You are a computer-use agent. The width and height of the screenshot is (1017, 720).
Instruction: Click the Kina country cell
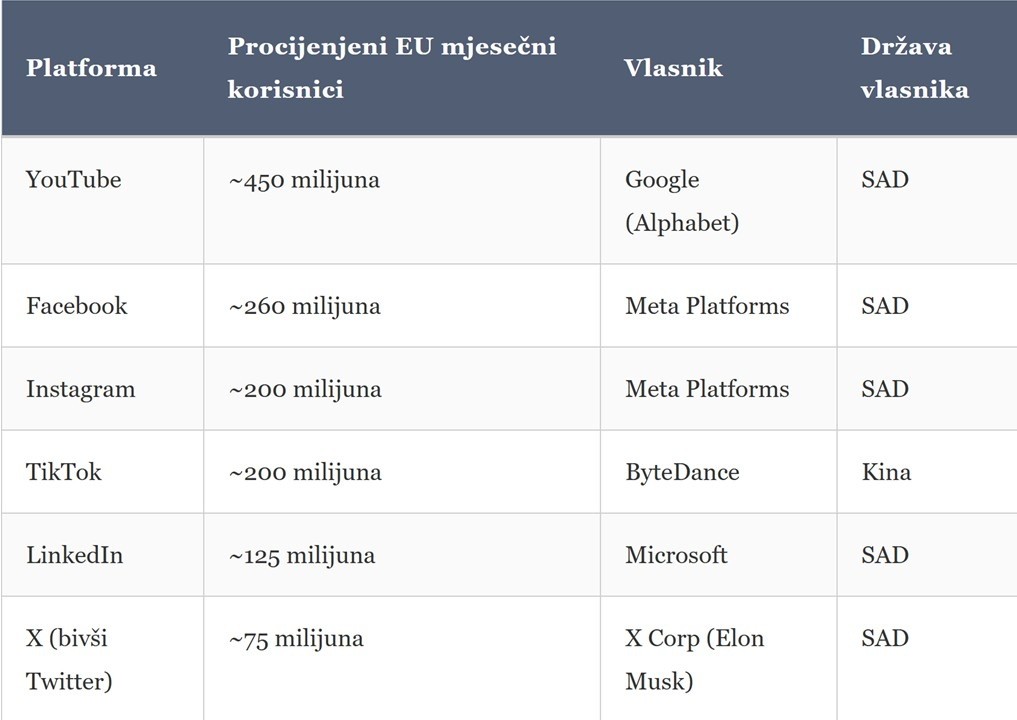click(x=886, y=472)
